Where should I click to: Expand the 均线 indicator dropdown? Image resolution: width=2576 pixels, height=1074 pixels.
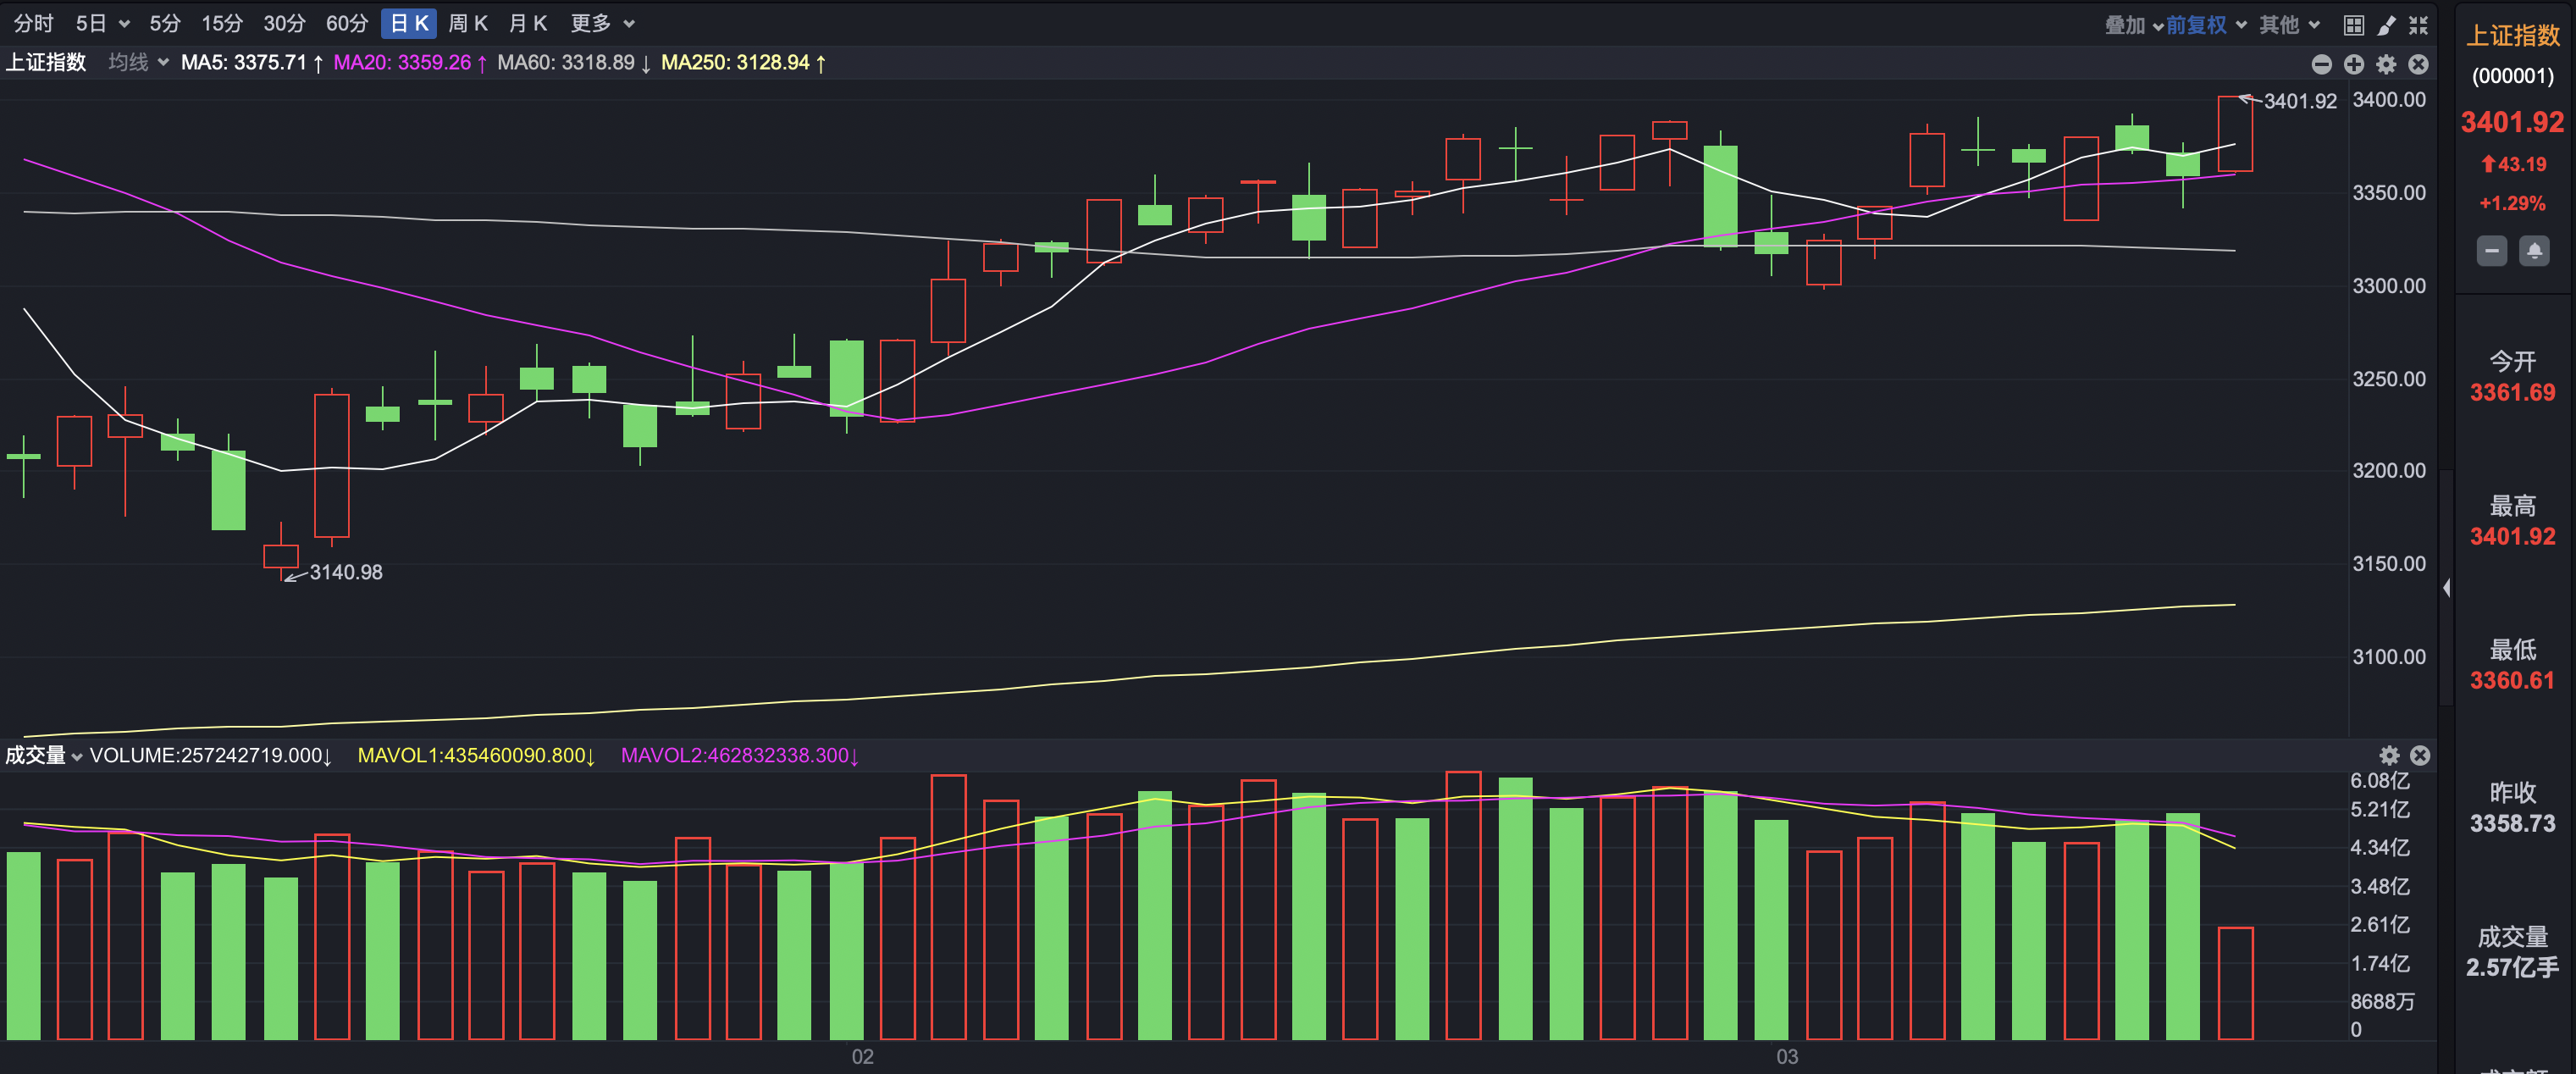(x=138, y=62)
